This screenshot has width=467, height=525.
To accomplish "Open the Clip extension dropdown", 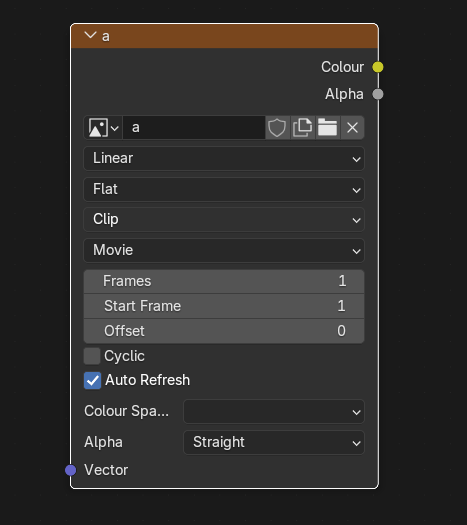I will coord(224,220).
